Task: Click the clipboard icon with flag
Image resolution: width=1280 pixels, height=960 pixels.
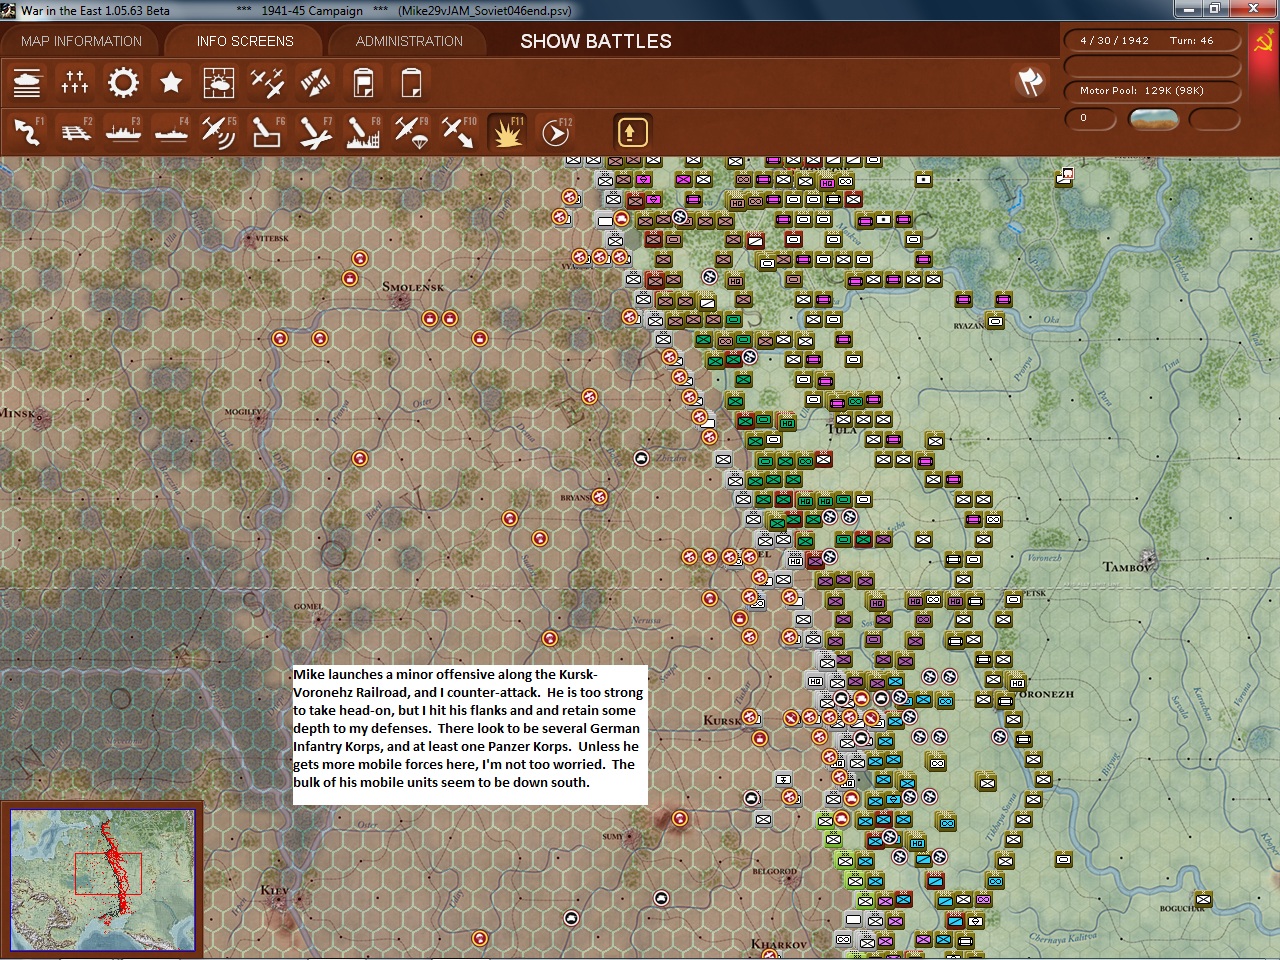Action: click(x=363, y=83)
